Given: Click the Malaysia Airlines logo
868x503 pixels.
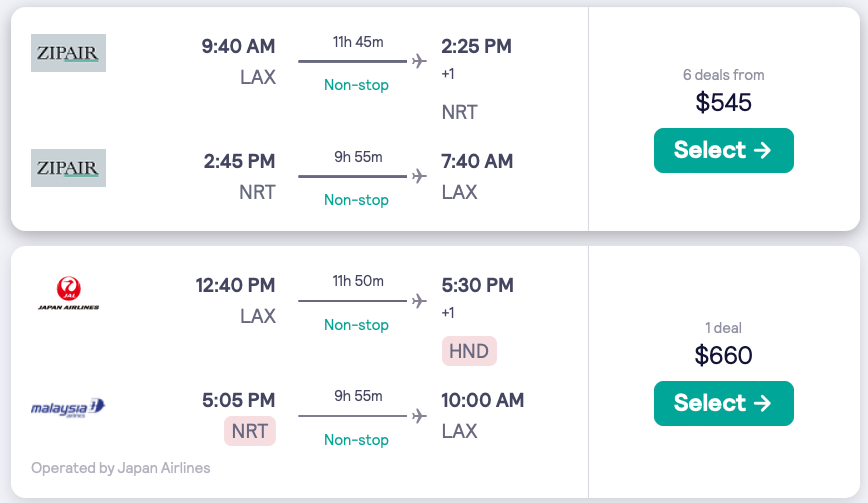Looking at the screenshot, I should 68,407.
